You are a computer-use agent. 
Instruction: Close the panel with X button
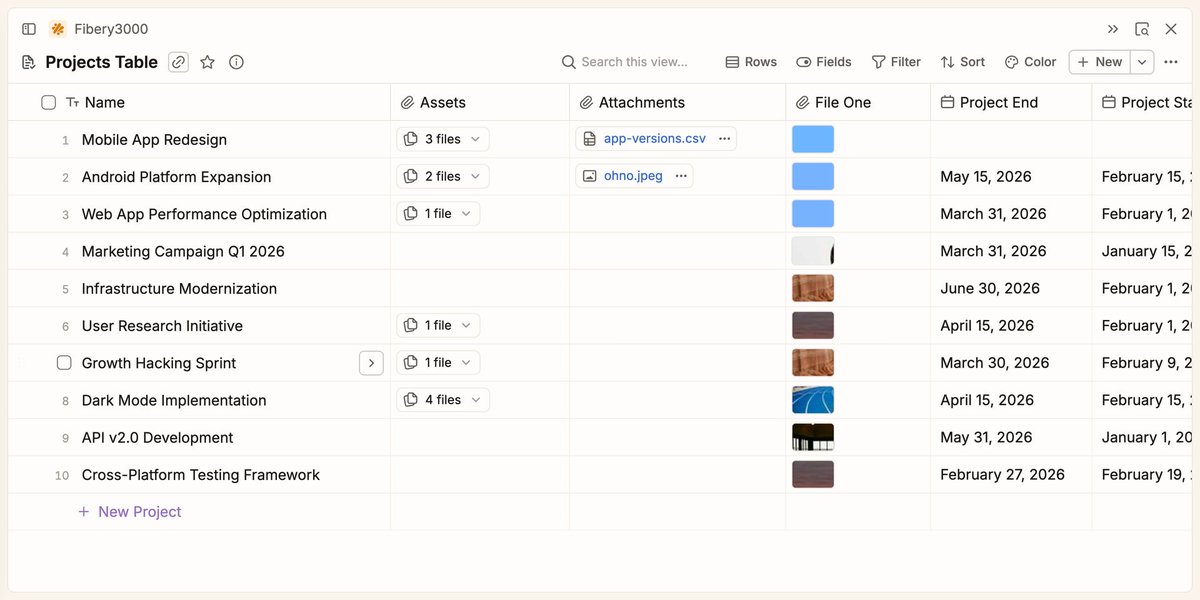tap(1171, 29)
